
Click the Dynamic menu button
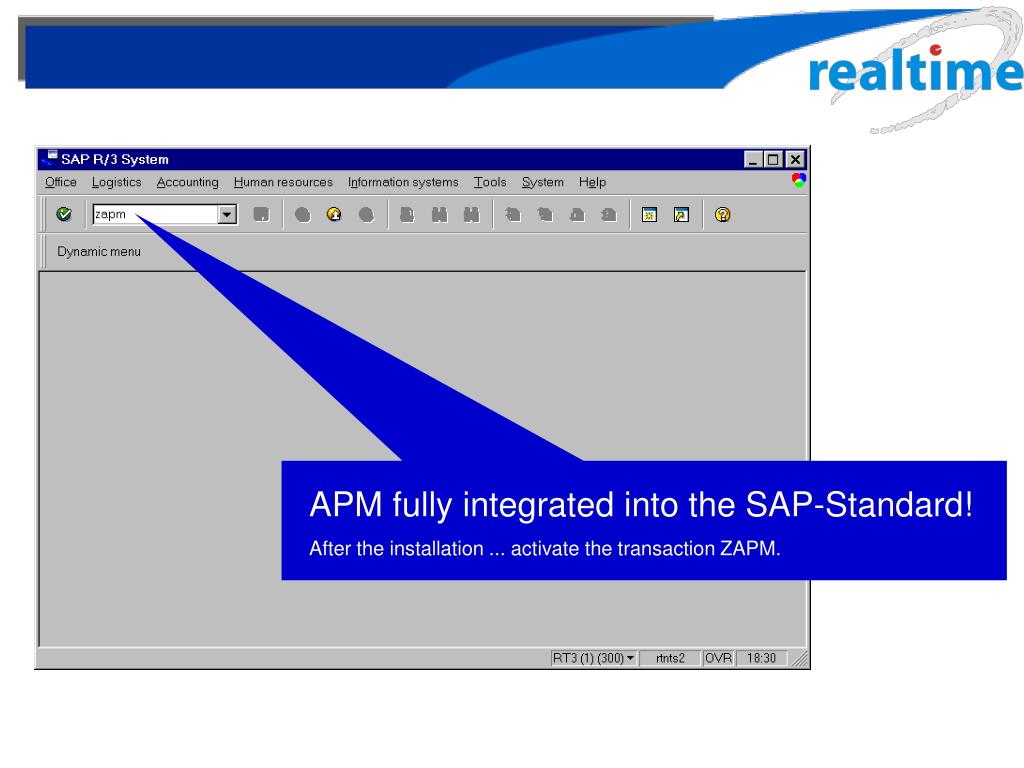(99, 251)
